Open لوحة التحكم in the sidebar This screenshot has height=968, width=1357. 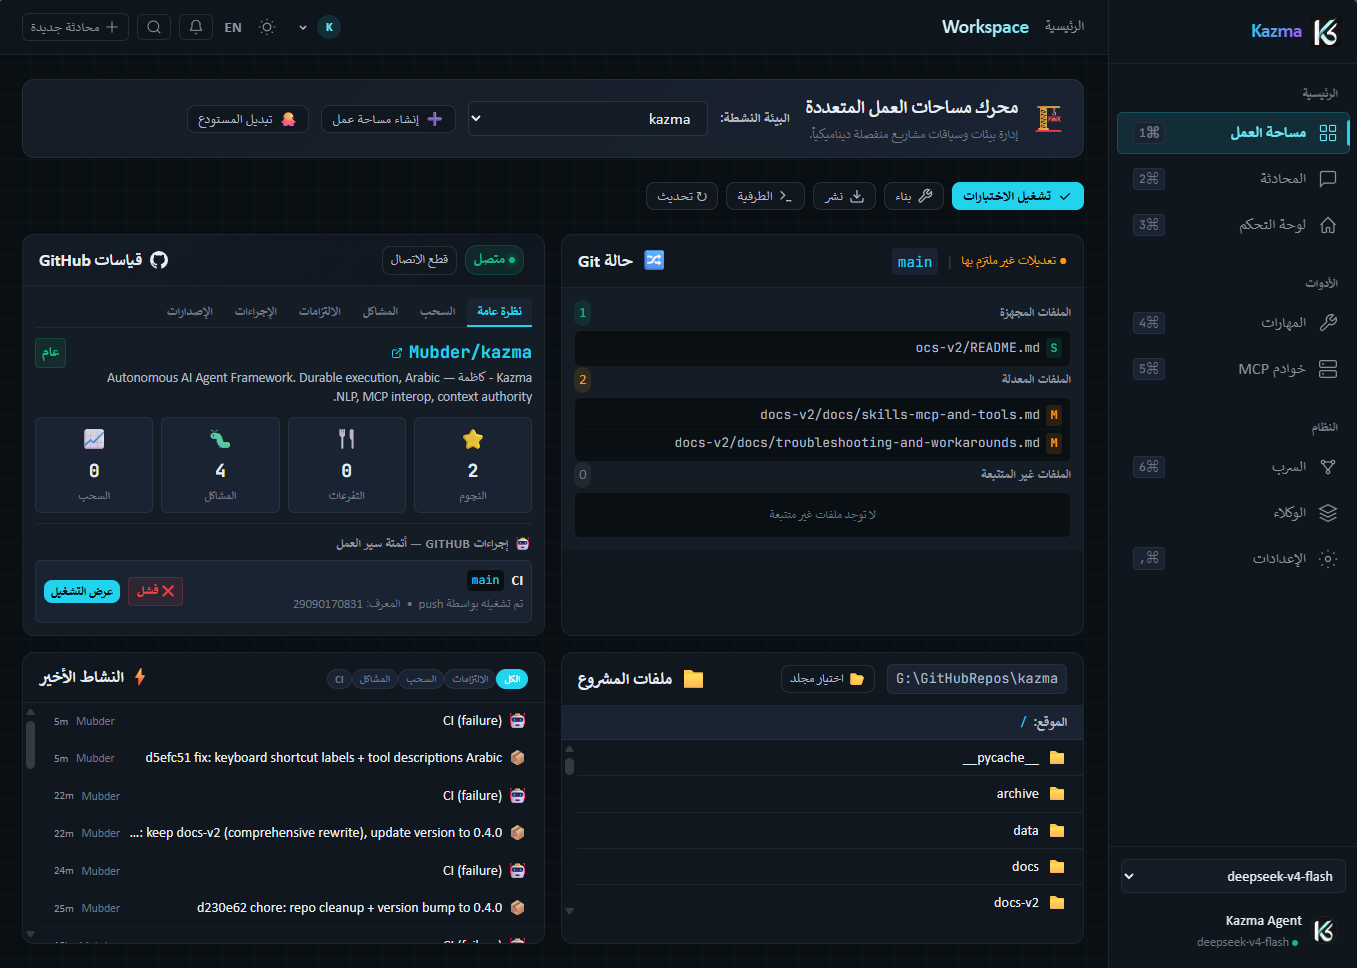[x=1232, y=225]
